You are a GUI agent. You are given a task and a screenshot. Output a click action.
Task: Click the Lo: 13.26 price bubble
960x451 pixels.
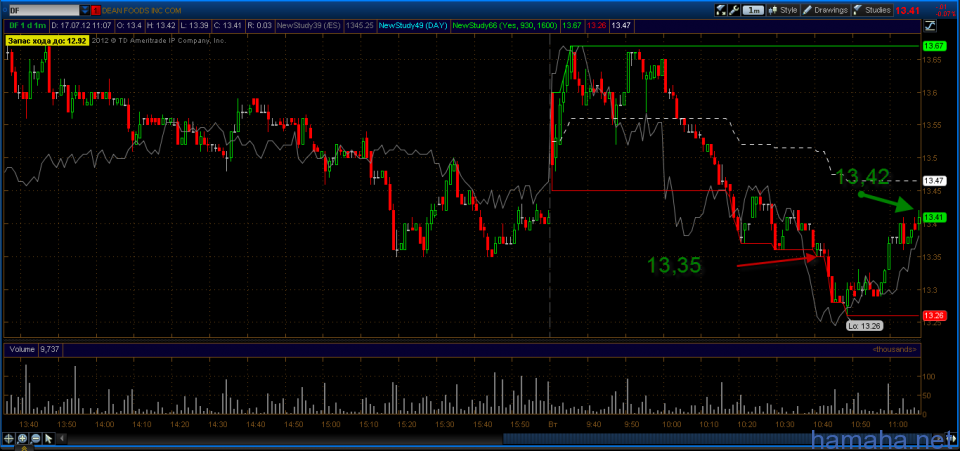click(x=864, y=326)
